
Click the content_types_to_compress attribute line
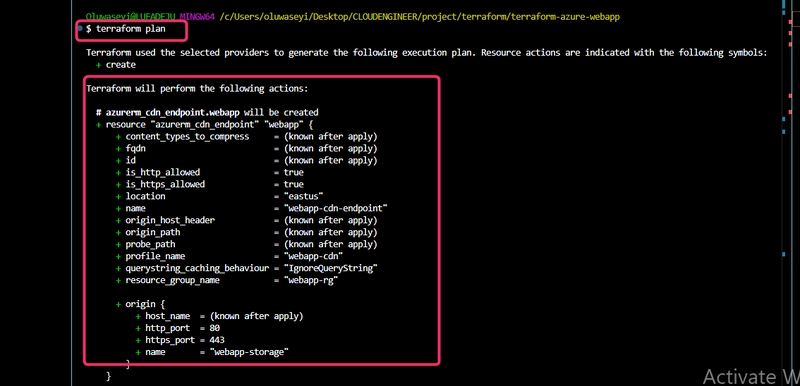coord(246,137)
